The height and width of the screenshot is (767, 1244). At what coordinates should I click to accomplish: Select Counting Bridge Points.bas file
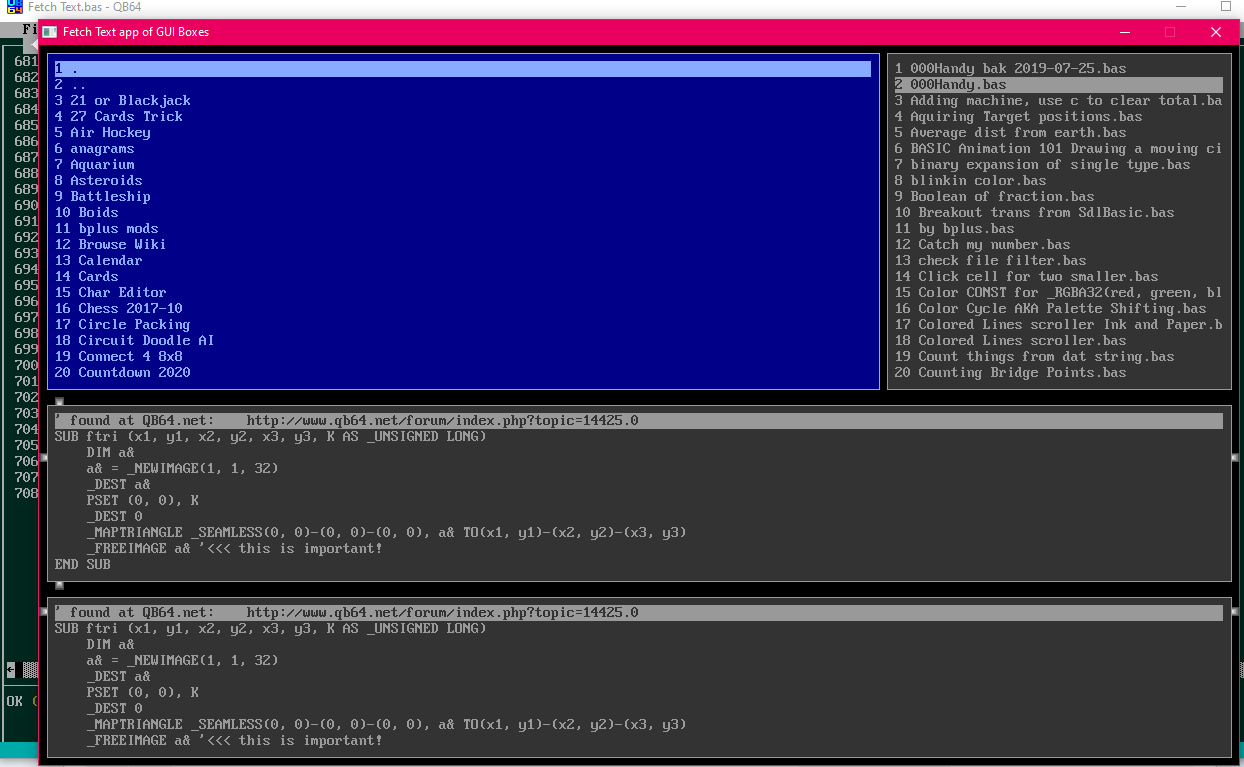point(1017,373)
